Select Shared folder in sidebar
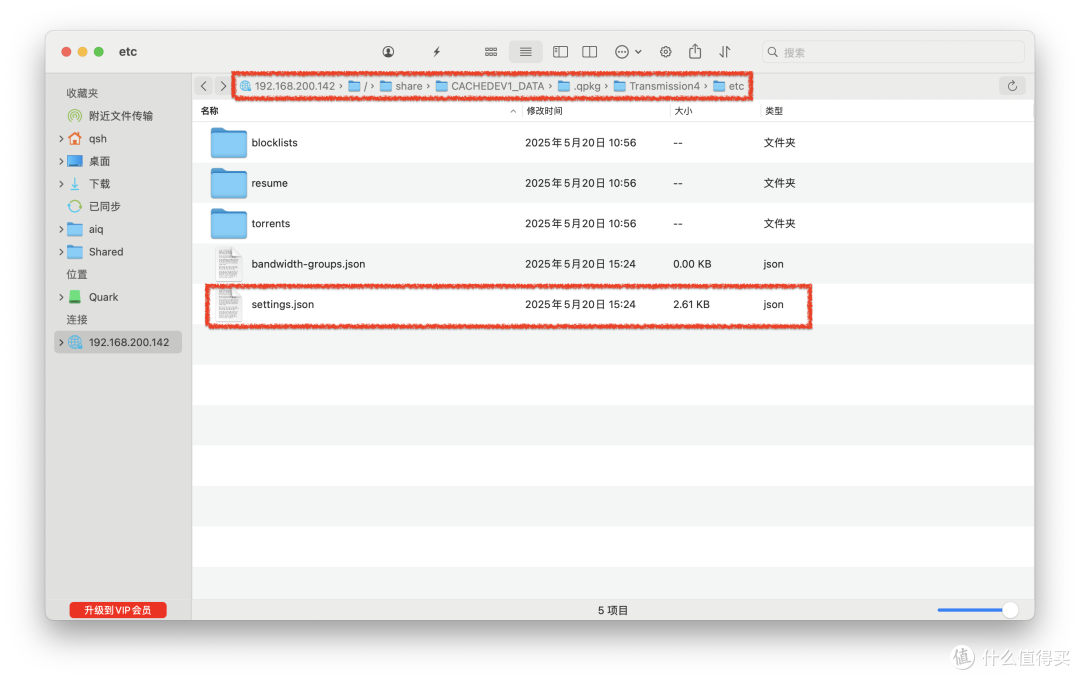The image size is (1080, 680). click(x=95, y=252)
